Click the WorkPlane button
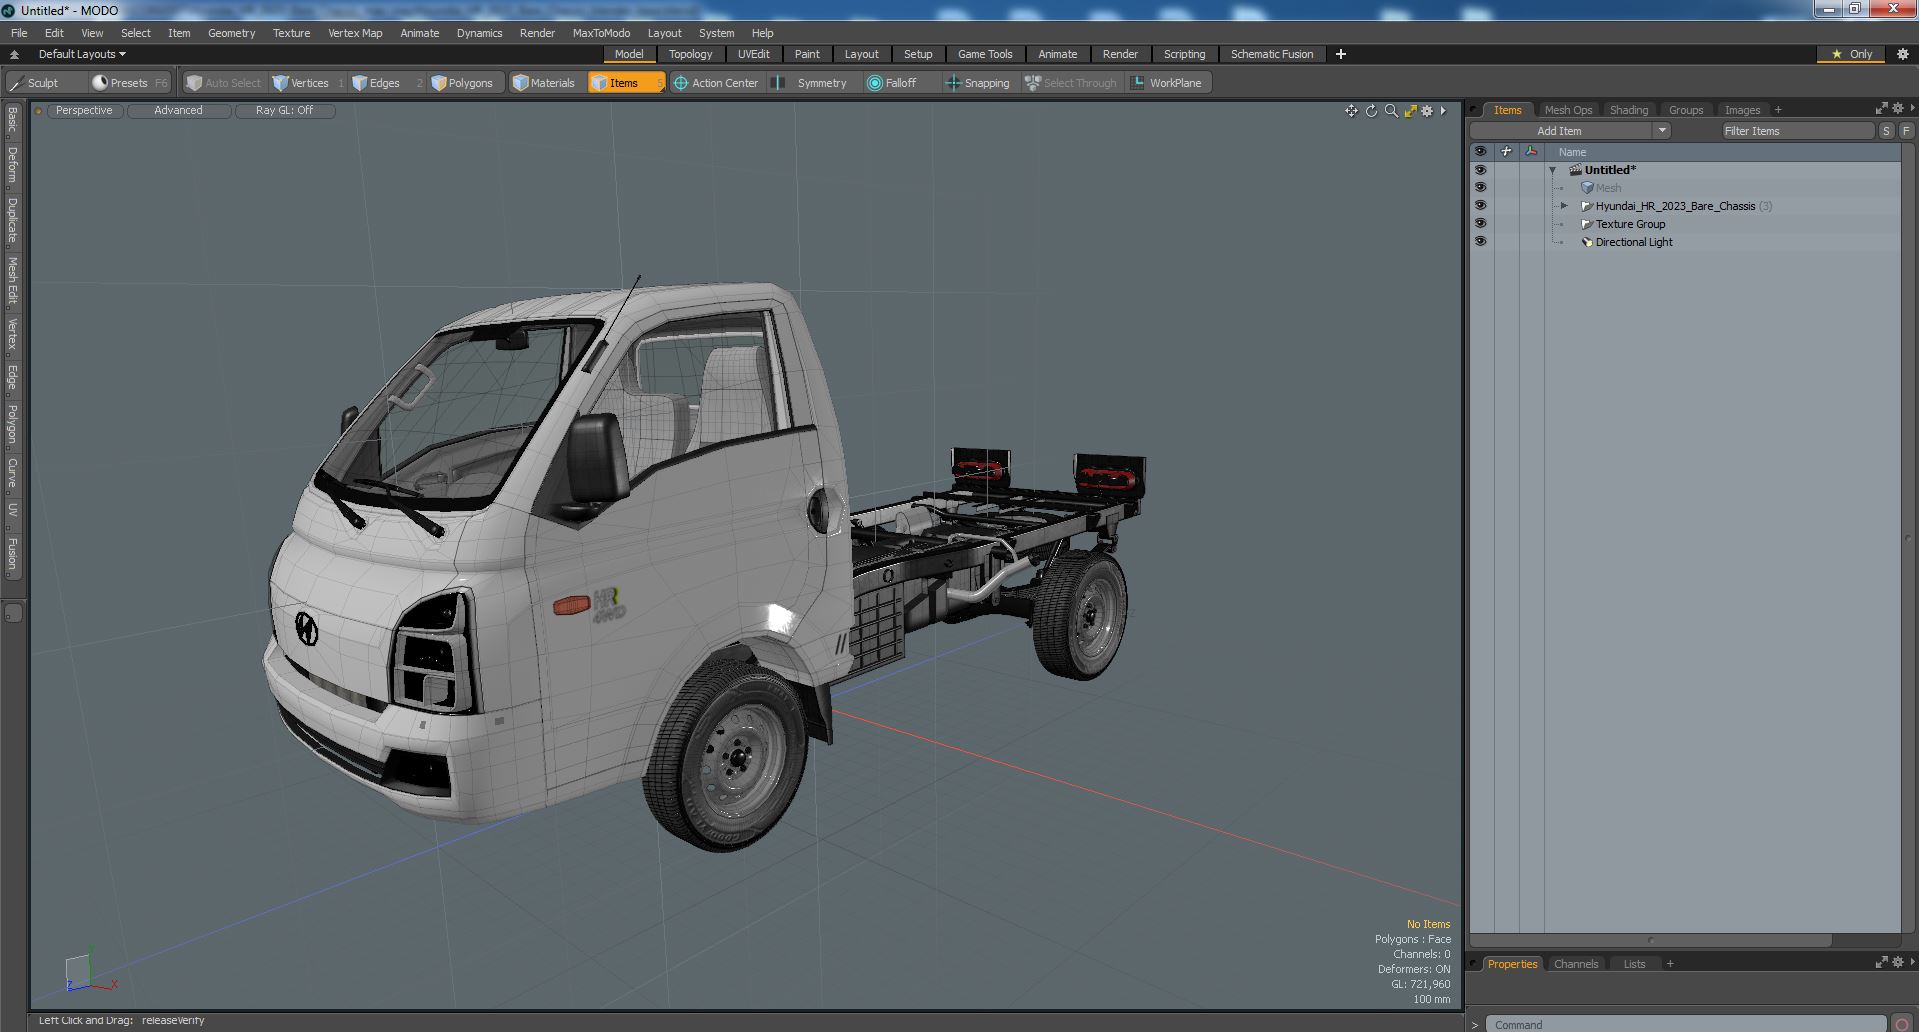Viewport: 1919px width, 1032px height. tap(1167, 83)
